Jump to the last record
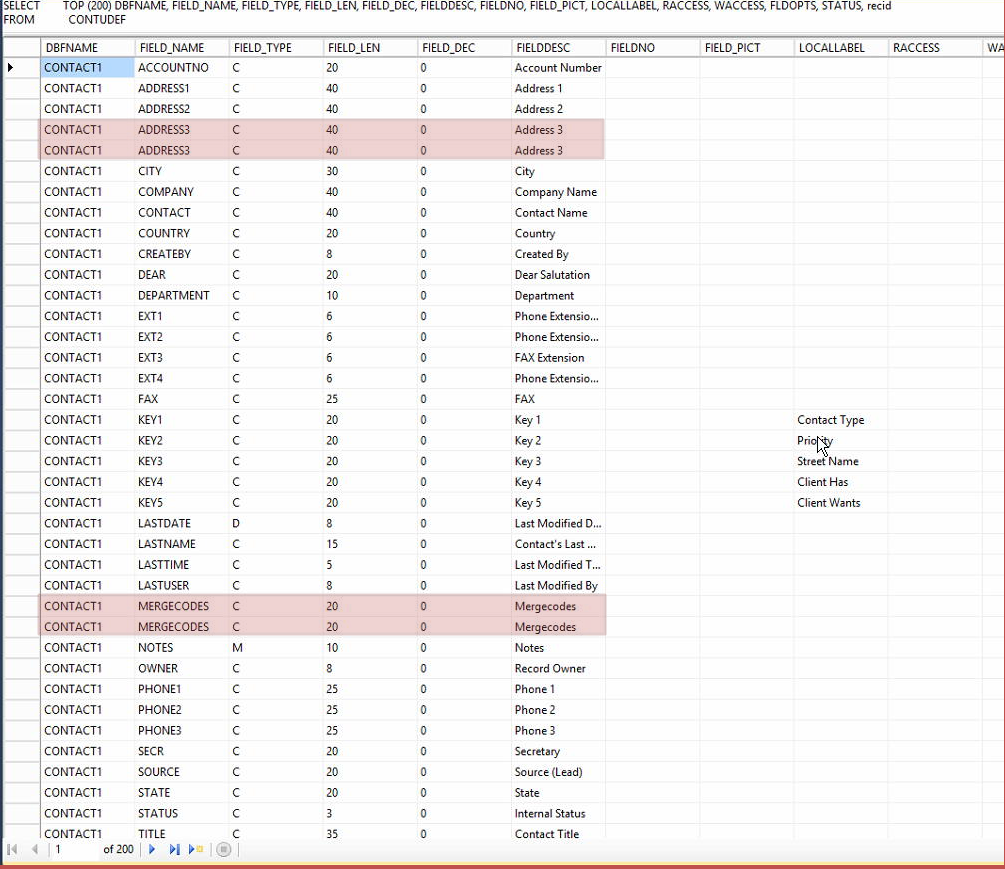Screen dimensions: 1005x869 174,849
